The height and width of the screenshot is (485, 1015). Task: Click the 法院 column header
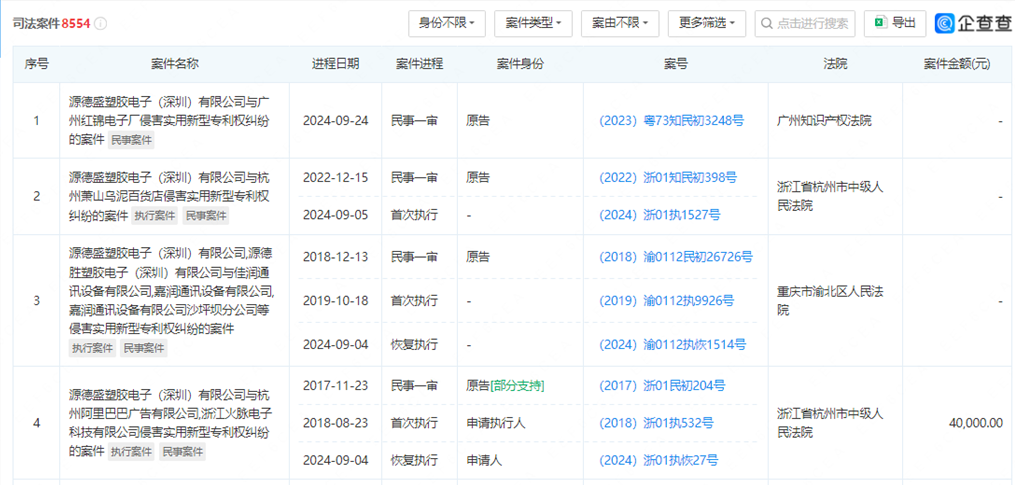click(835, 64)
